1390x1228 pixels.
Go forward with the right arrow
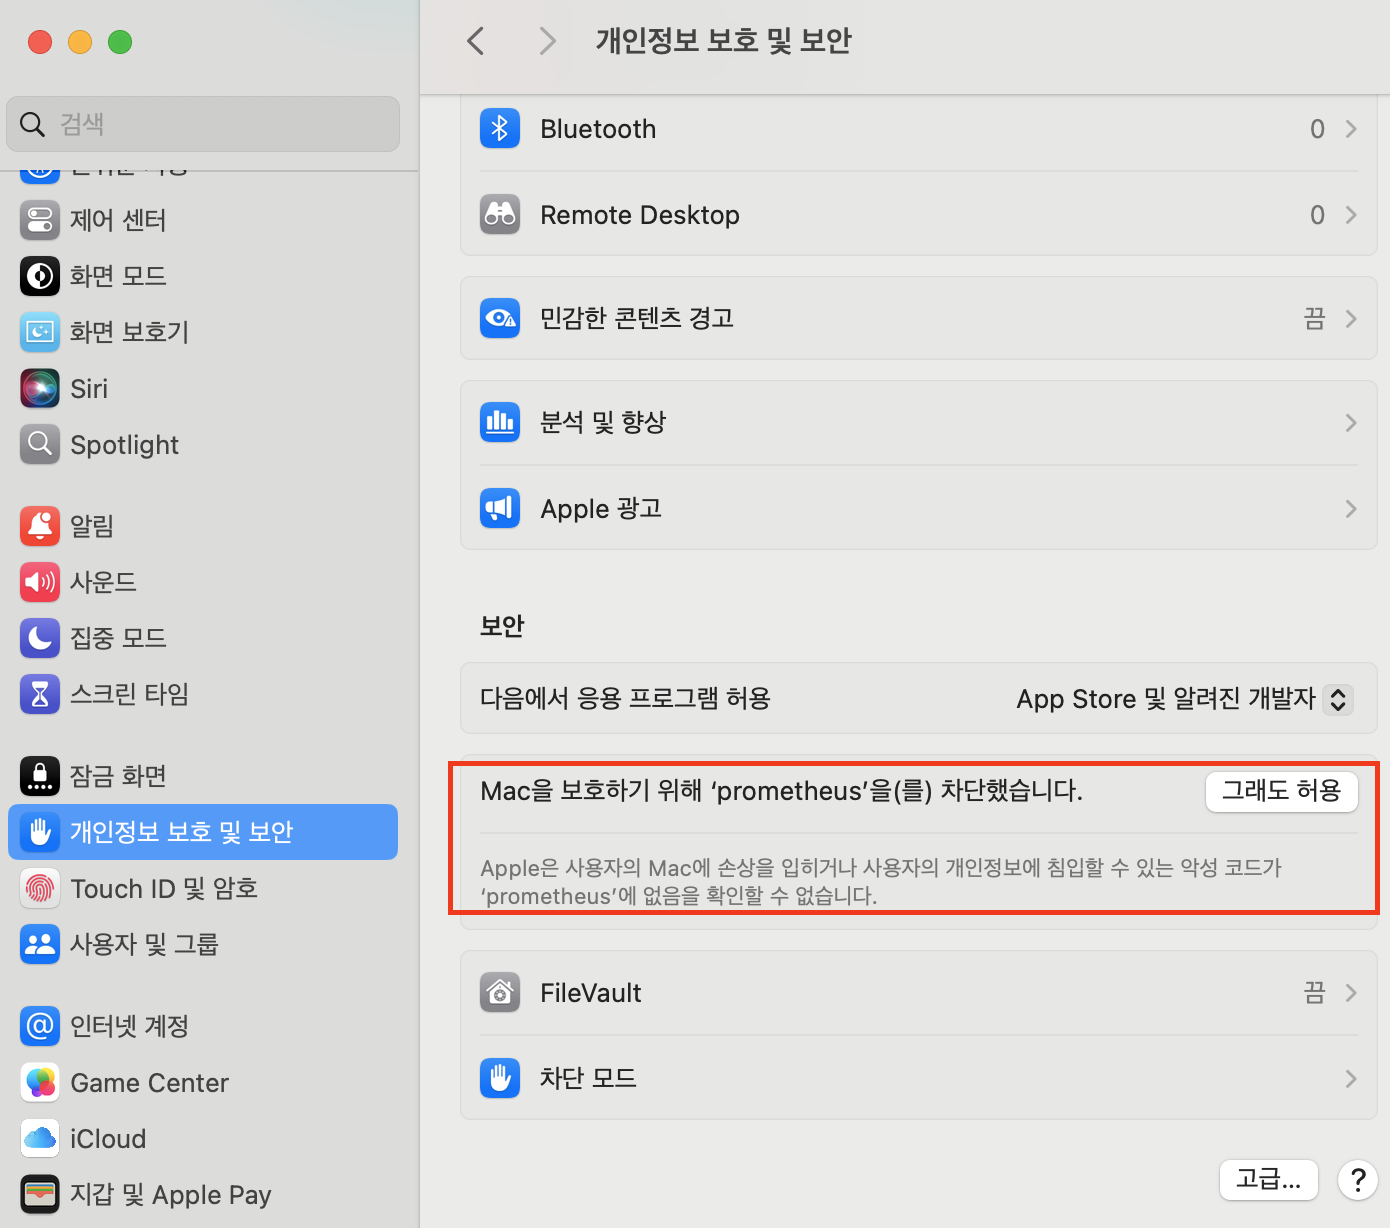coord(547,41)
